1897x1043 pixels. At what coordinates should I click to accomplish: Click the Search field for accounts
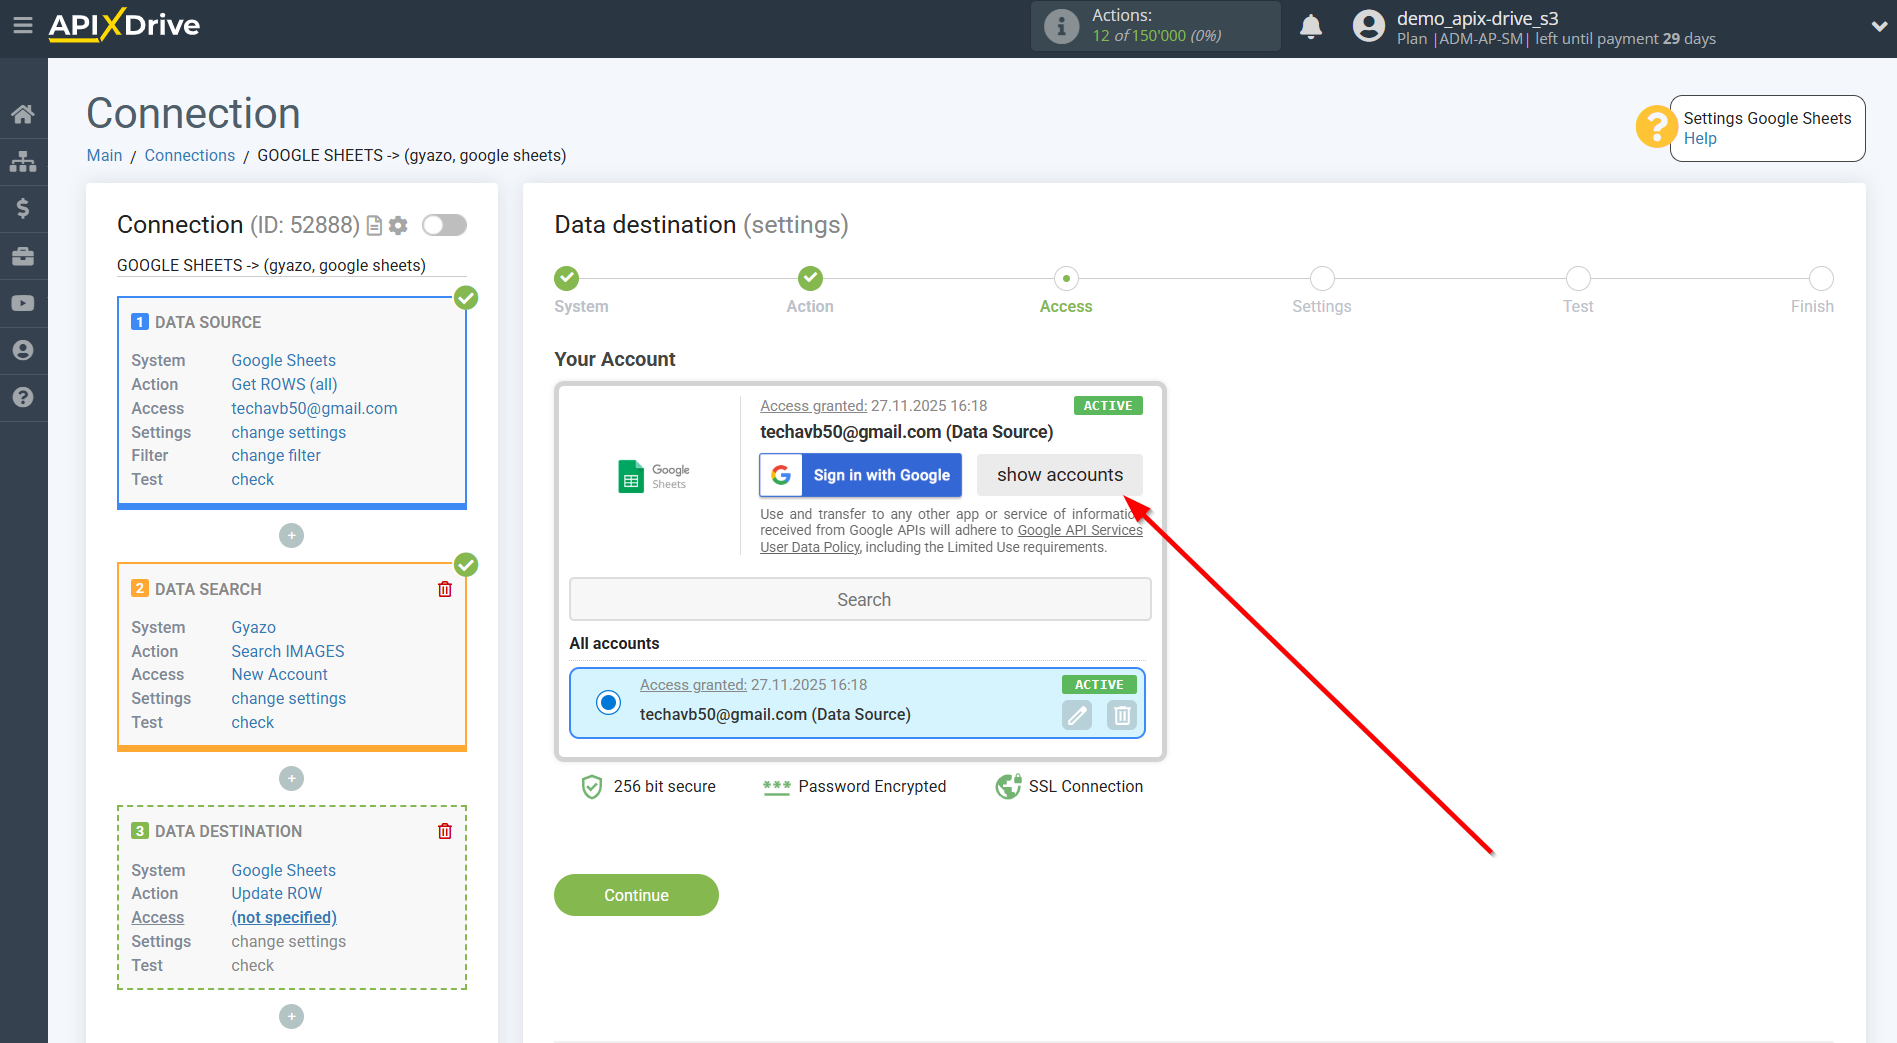click(x=860, y=599)
